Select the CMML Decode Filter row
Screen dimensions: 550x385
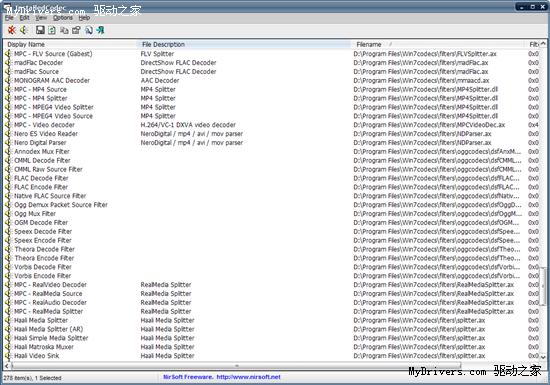(272, 160)
